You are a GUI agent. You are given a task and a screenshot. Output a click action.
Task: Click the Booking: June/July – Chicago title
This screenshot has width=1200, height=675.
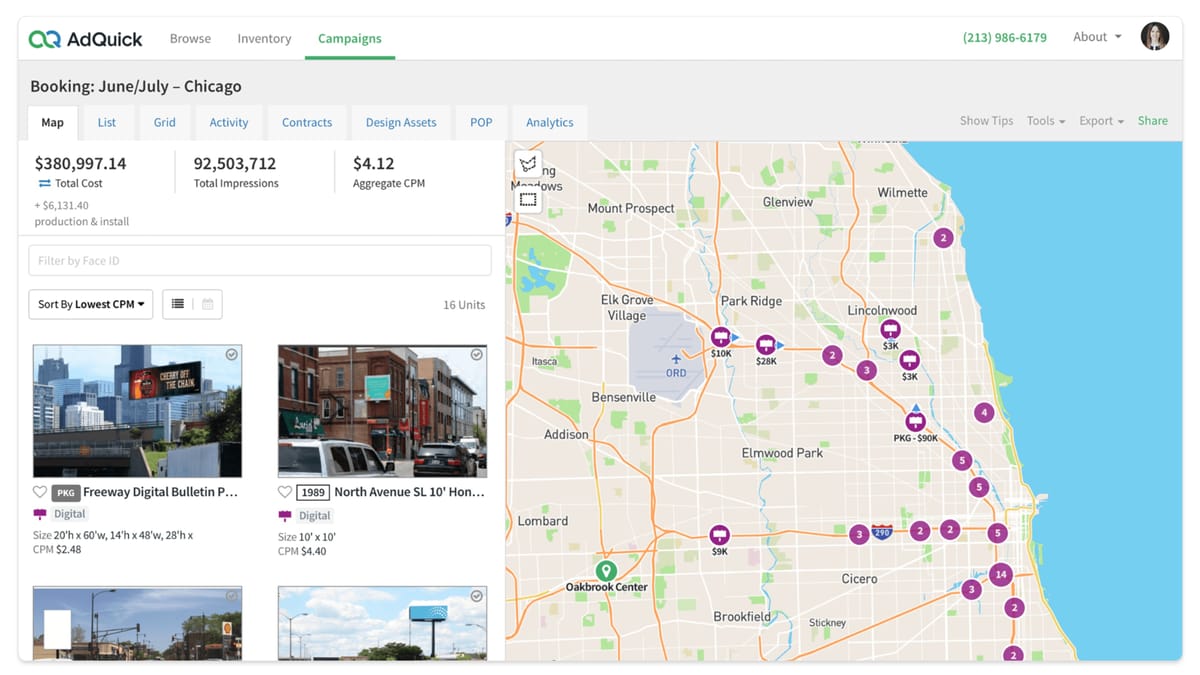tap(136, 86)
